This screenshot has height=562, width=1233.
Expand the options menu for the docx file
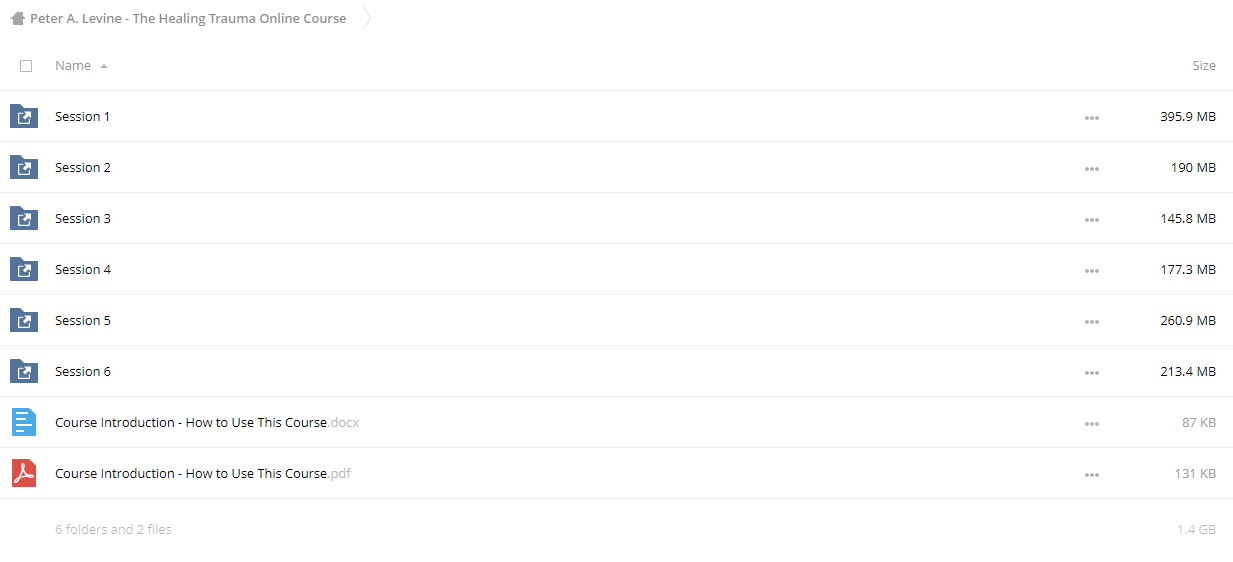click(1091, 424)
